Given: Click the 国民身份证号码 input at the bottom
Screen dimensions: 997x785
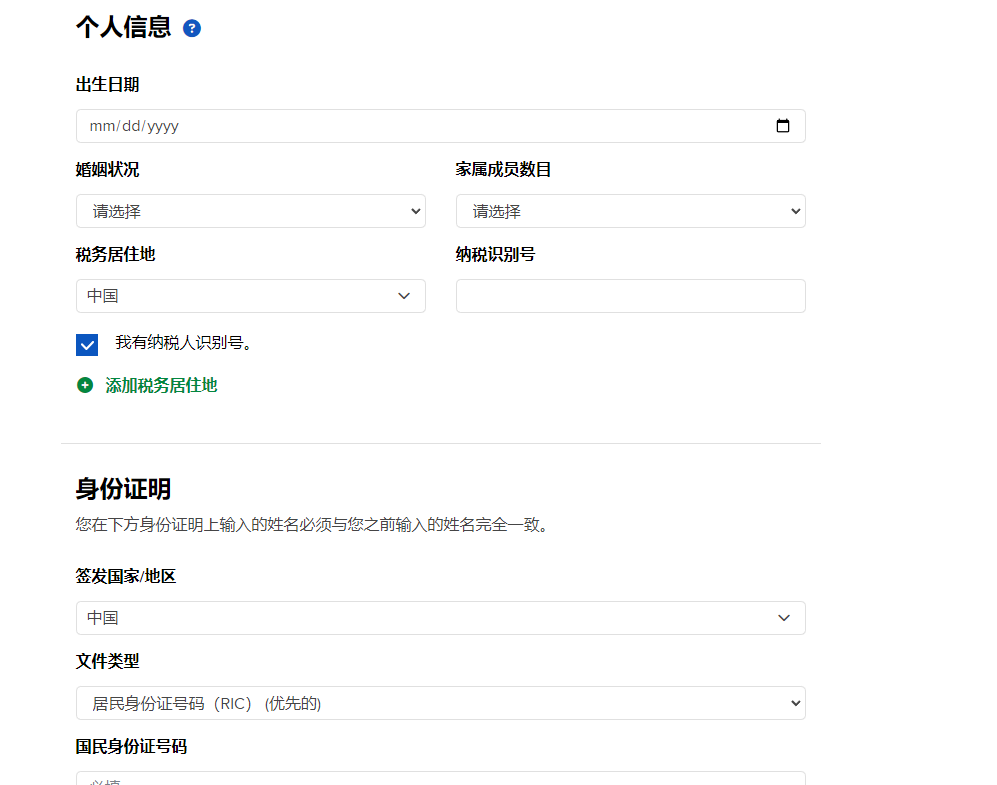Looking at the screenshot, I should [x=440, y=778].
